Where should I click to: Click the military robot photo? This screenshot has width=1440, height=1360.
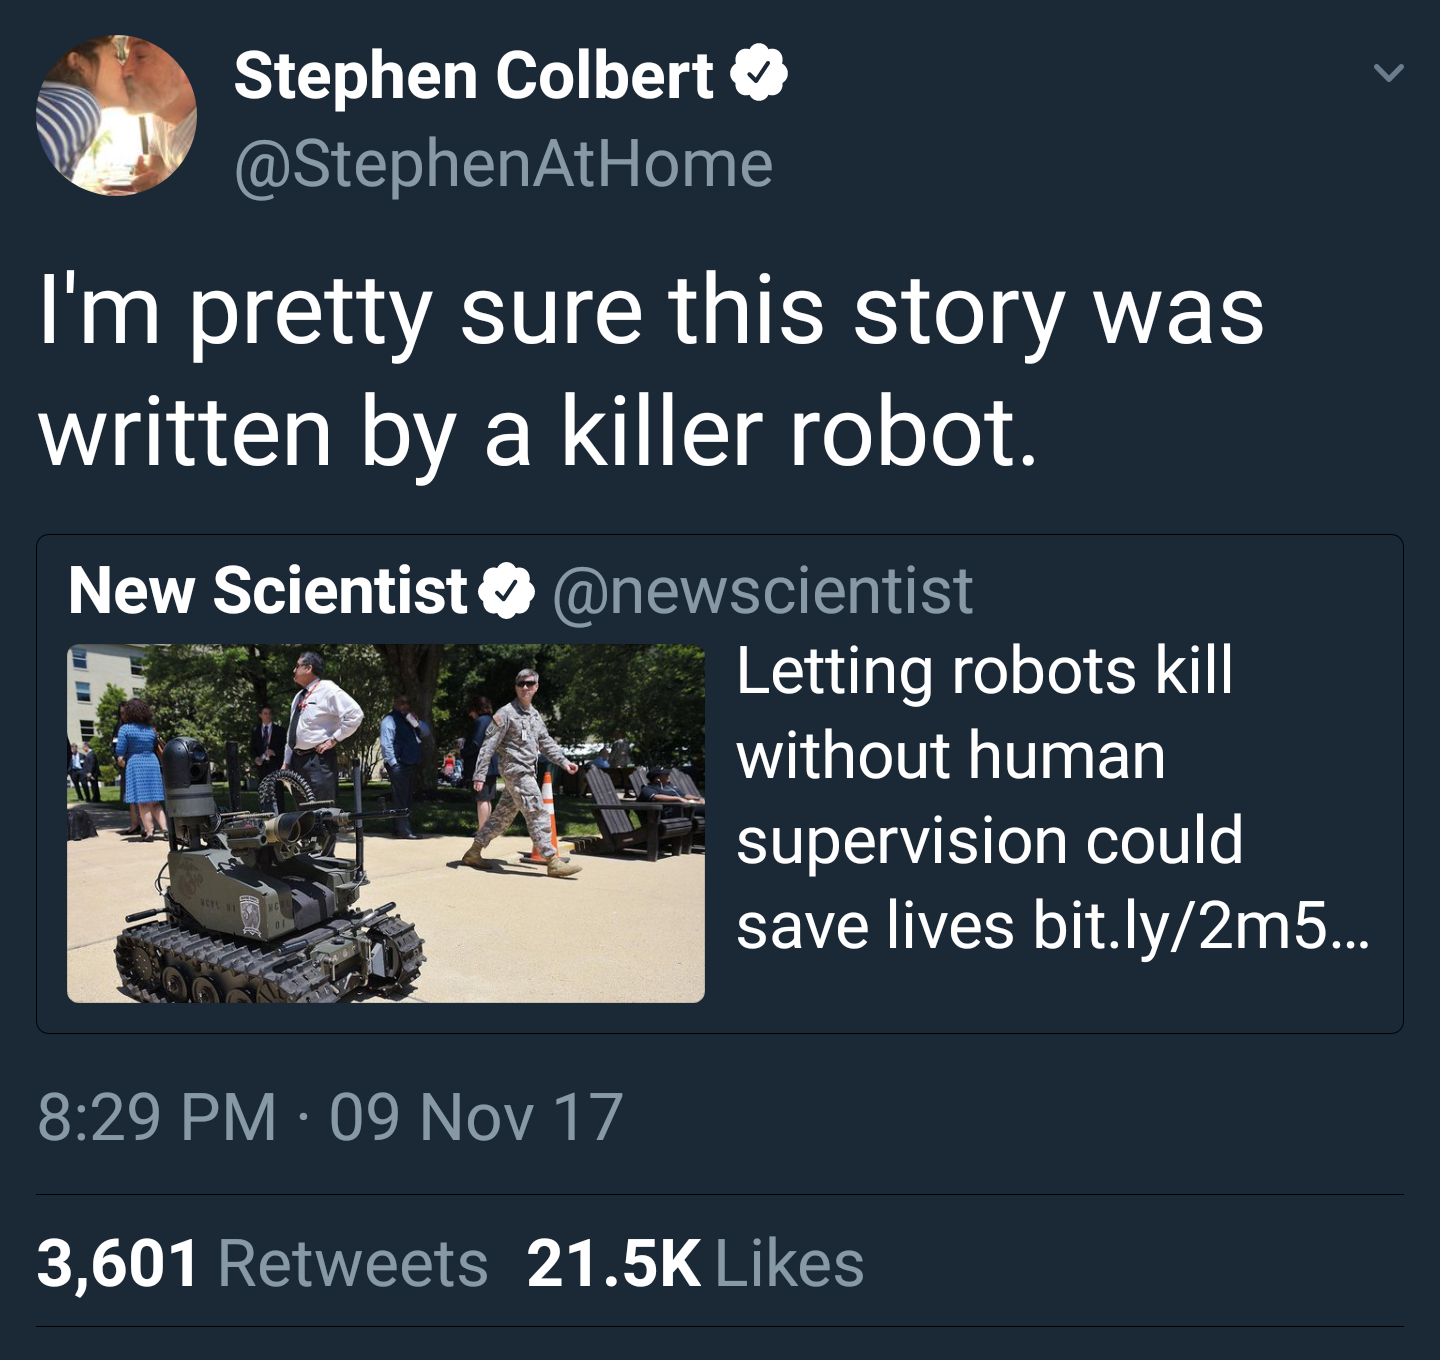click(390, 820)
